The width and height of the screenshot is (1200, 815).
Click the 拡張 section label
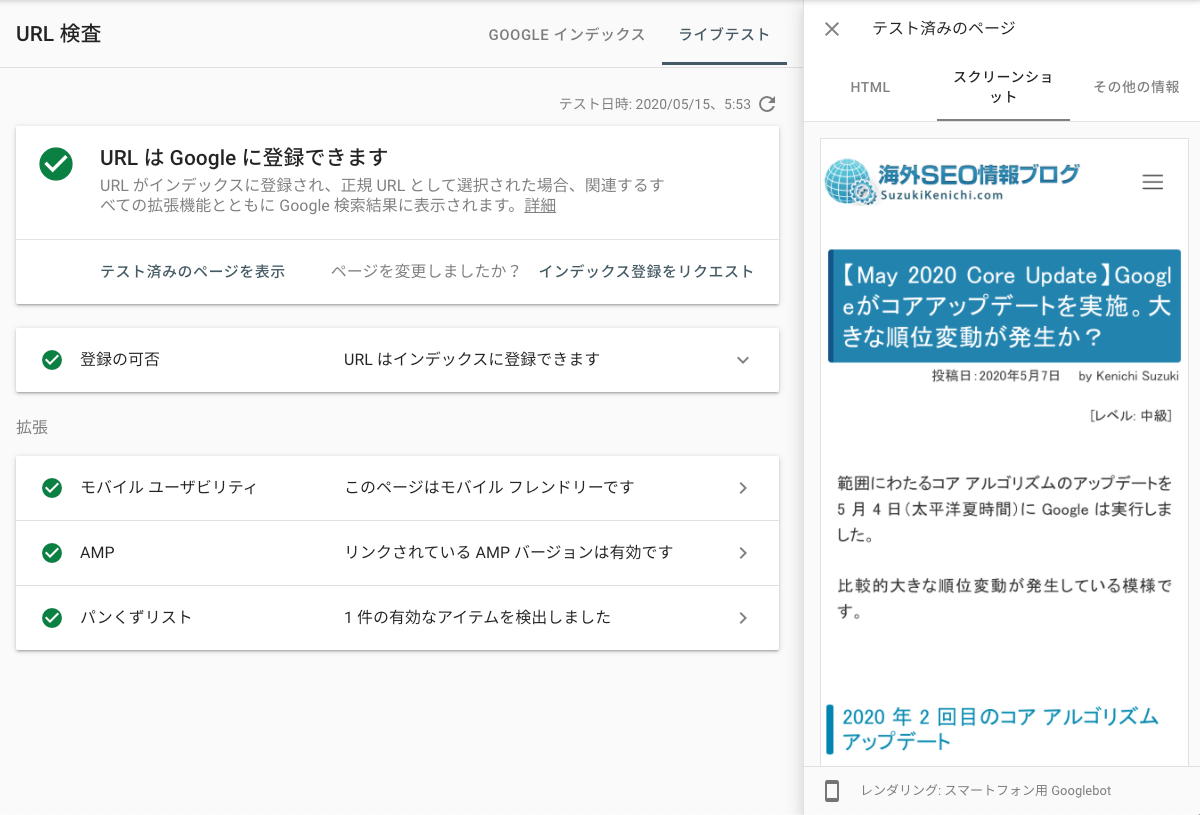click(32, 428)
